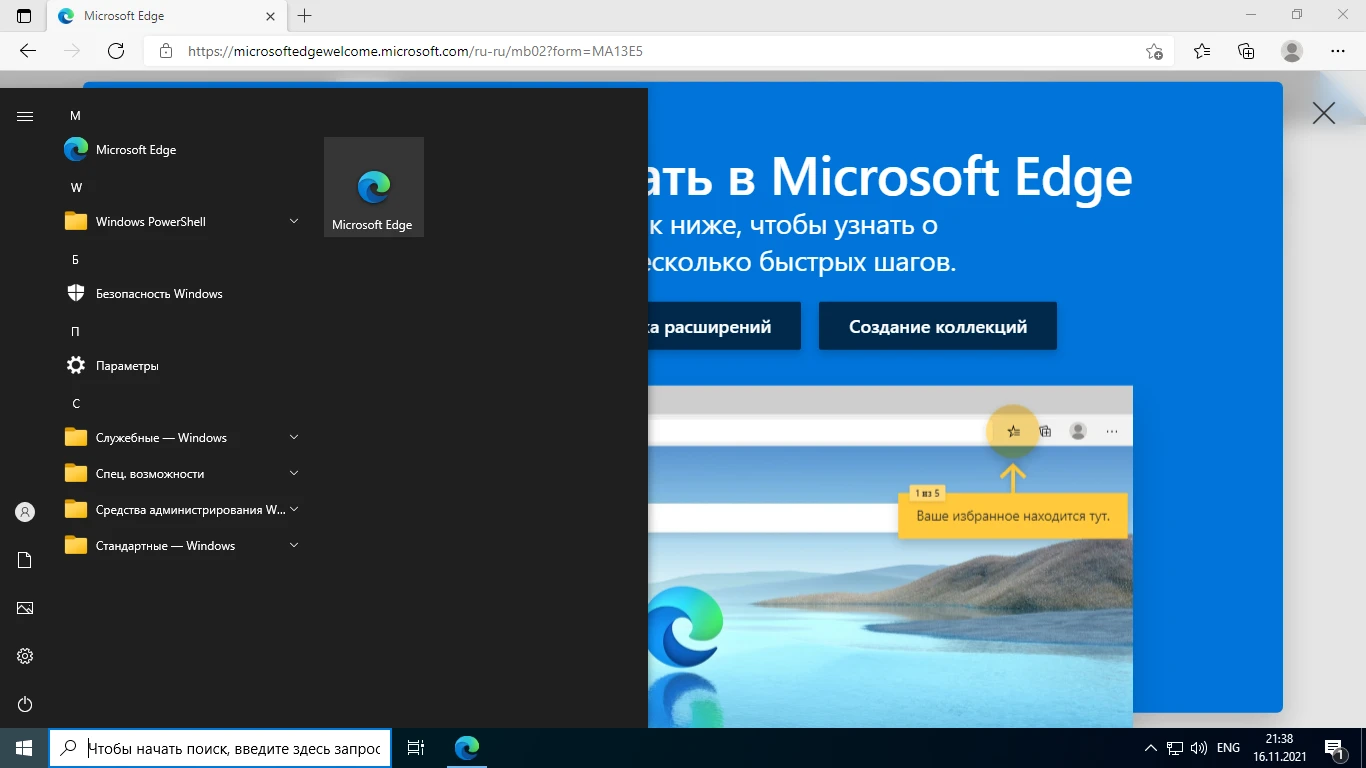Open the Collections icon in Edge toolbar
The image size is (1366, 768).
click(1246, 51)
